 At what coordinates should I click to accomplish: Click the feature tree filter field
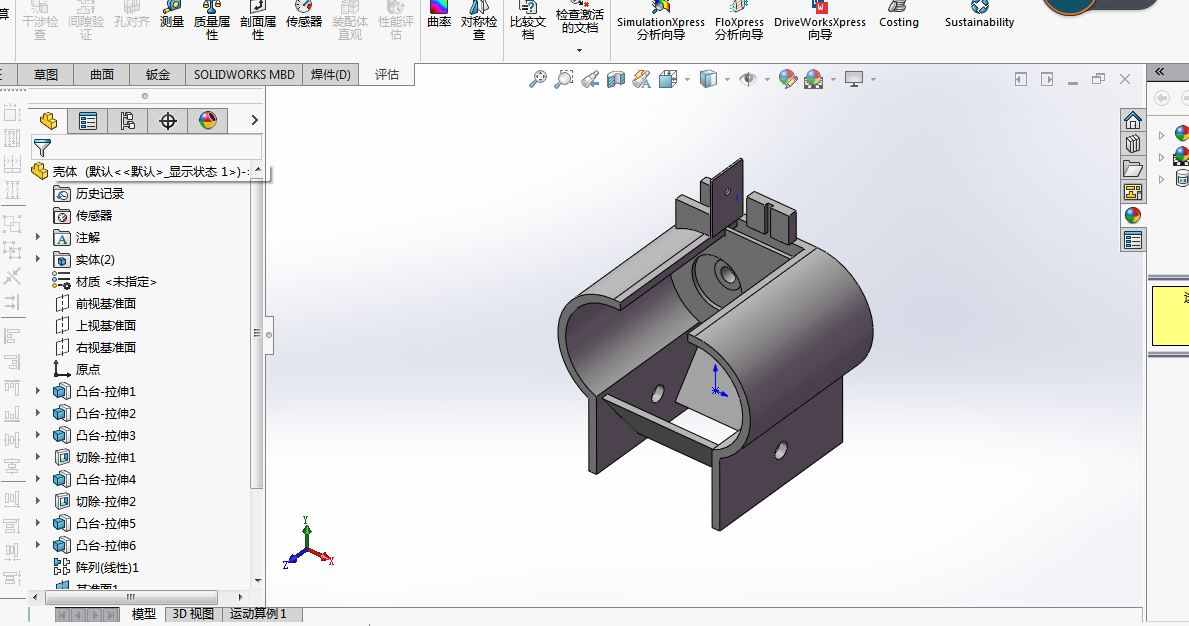tap(146, 148)
